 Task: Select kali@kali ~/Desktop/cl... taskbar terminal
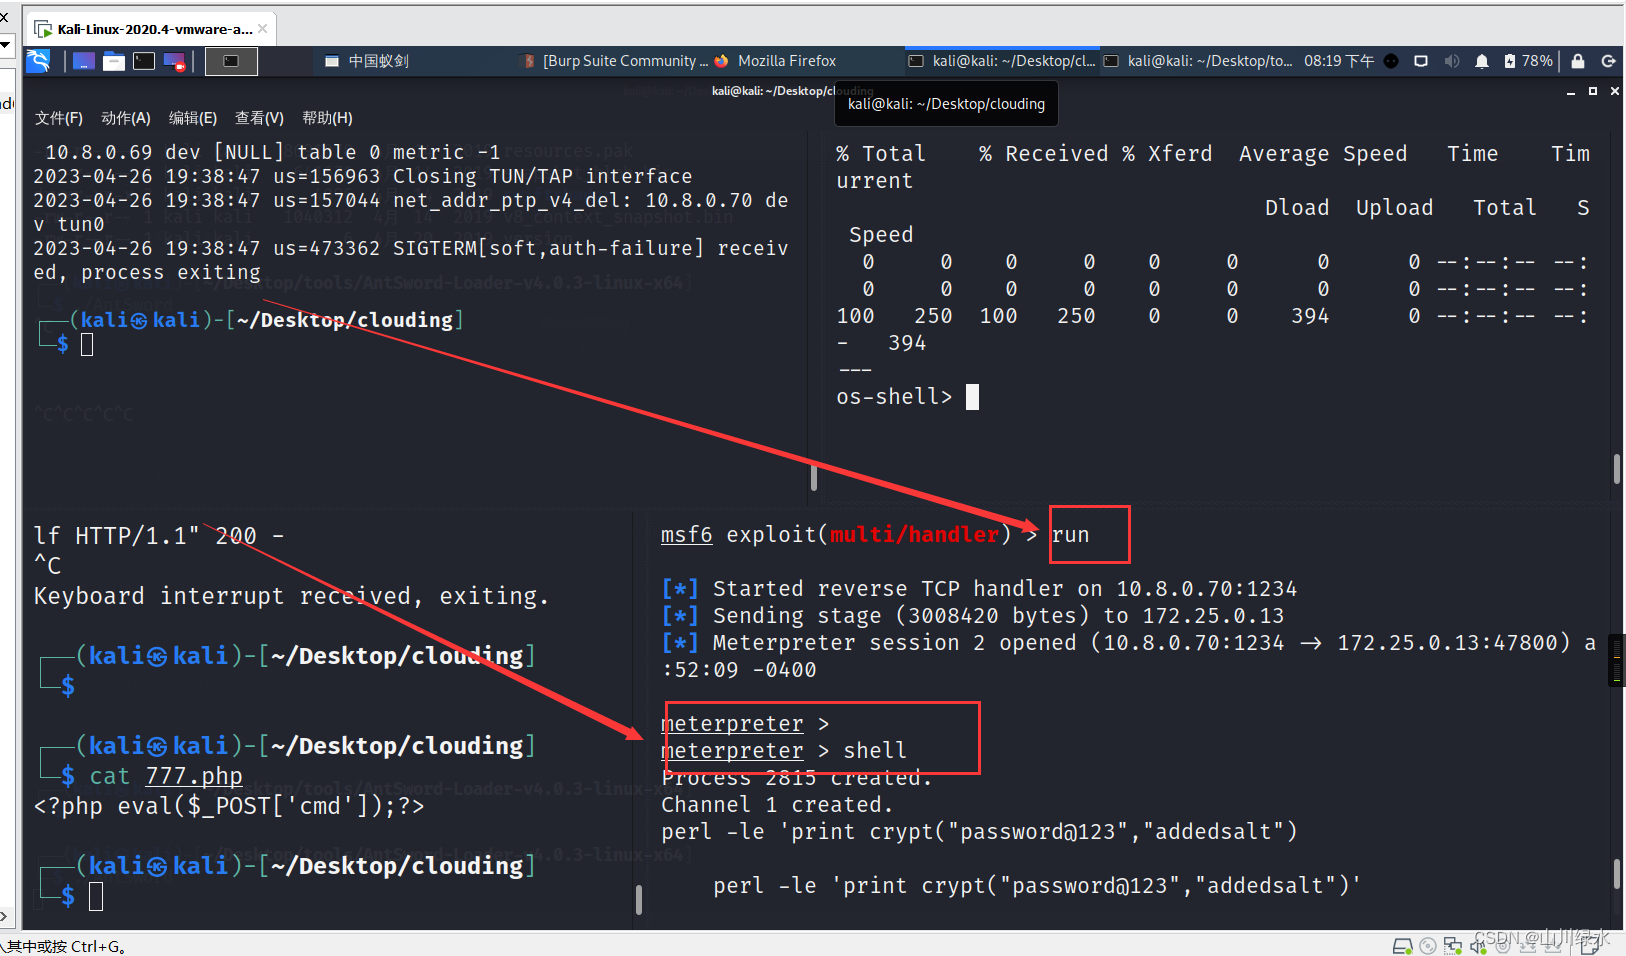[x=1002, y=61]
